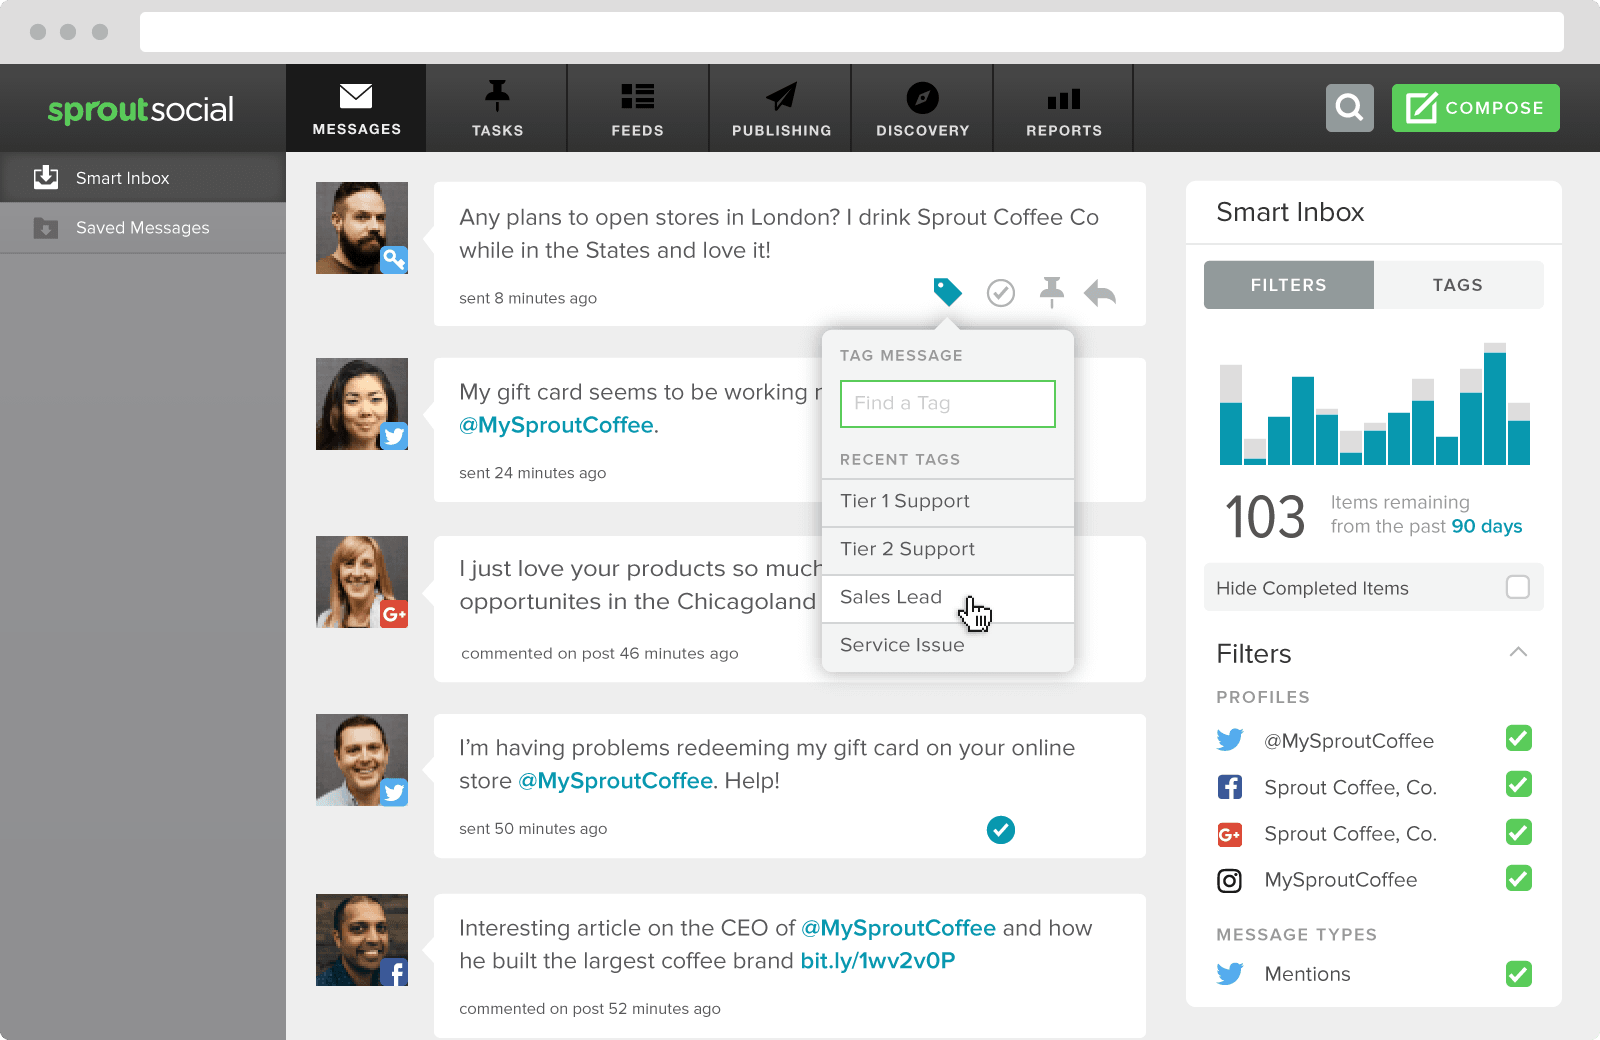1600x1040 pixels.
Task: Pin the London message as a task
Action: (1051, 292)
